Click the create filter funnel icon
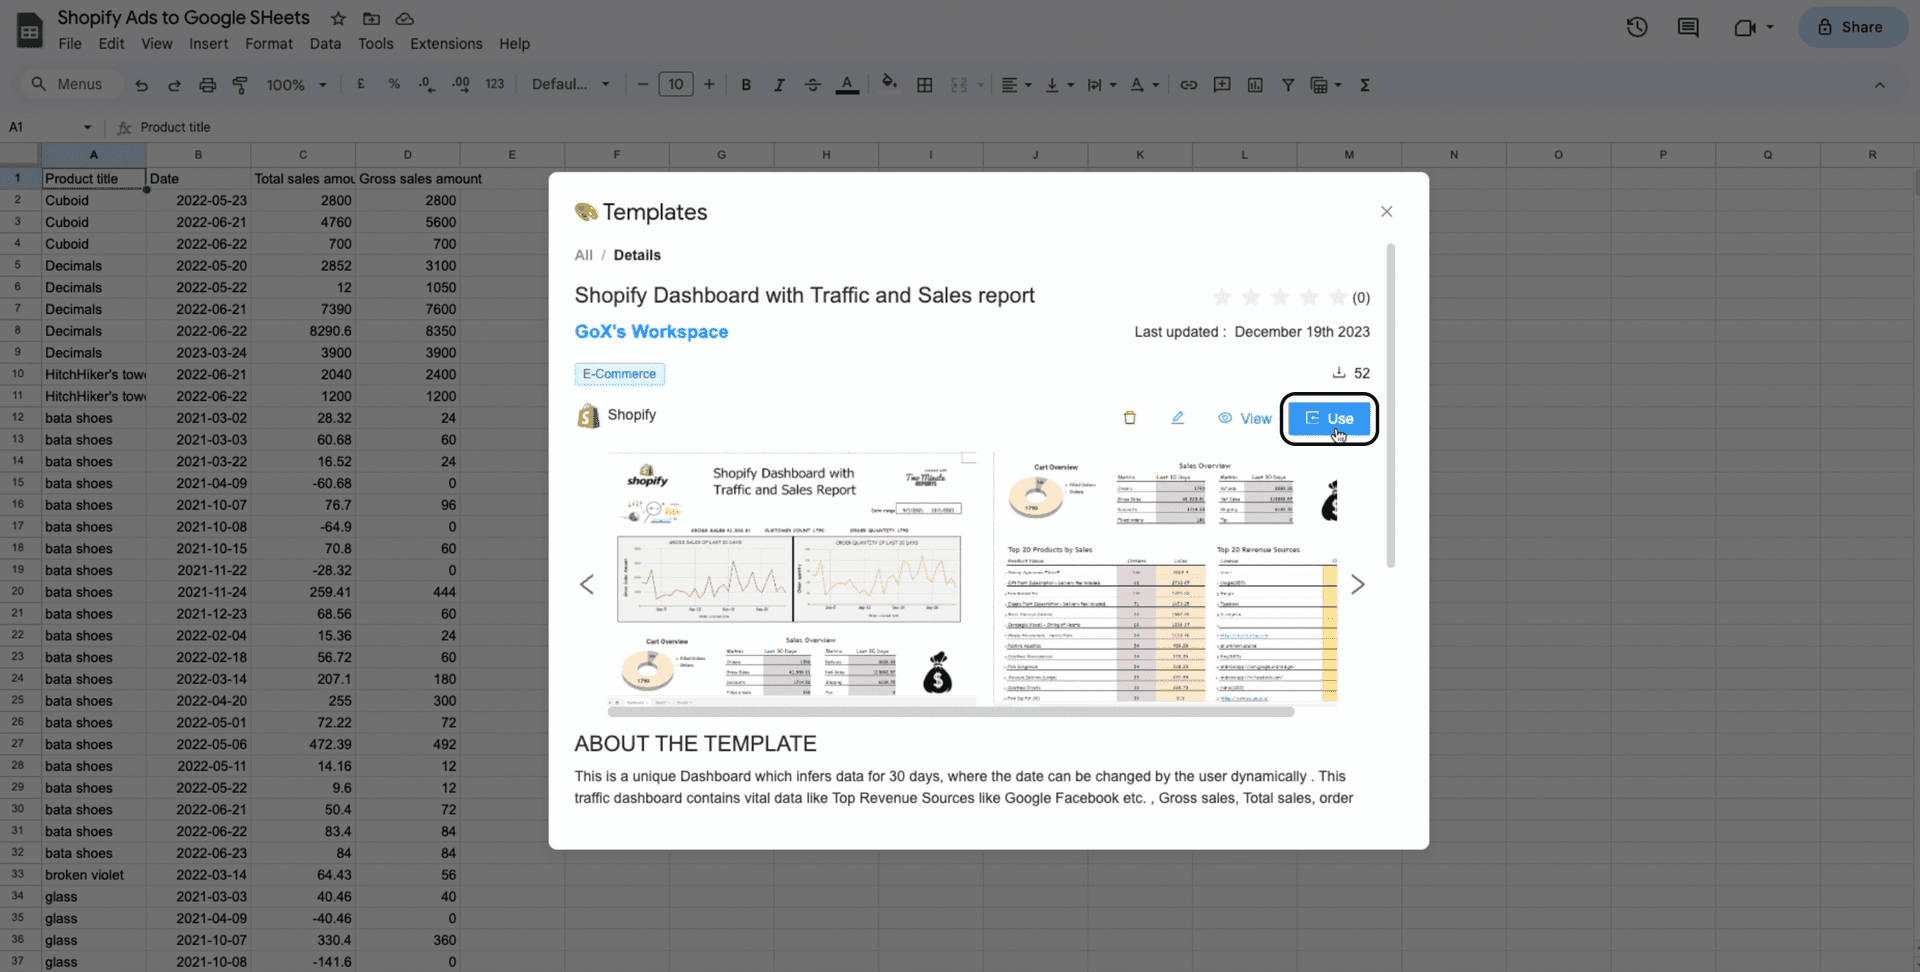This screenshot has width=1920, height=972. 1288,85
